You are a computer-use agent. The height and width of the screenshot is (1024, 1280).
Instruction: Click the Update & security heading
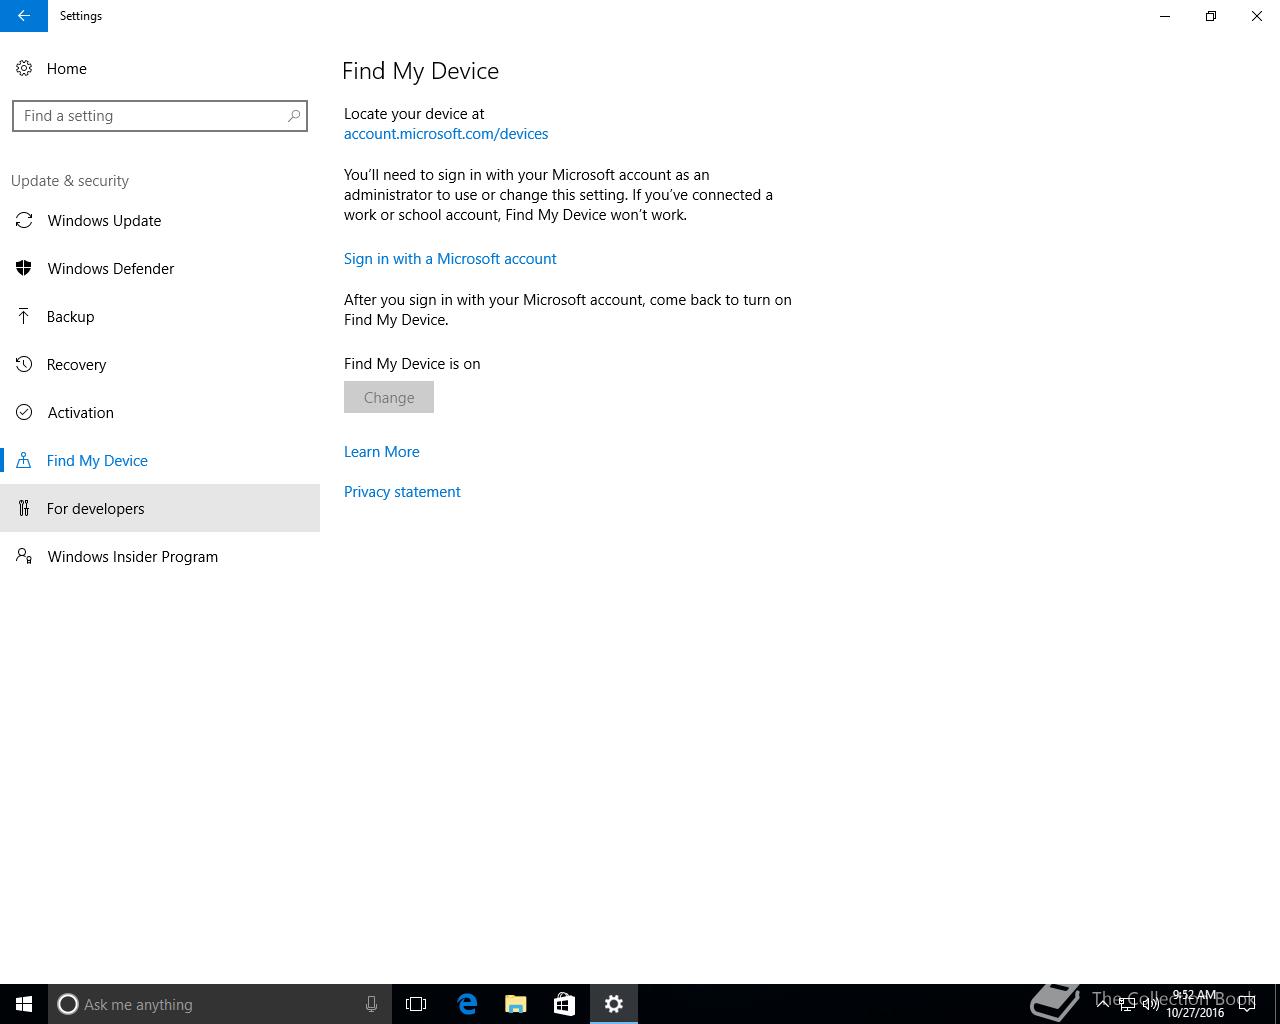point(70,181)
